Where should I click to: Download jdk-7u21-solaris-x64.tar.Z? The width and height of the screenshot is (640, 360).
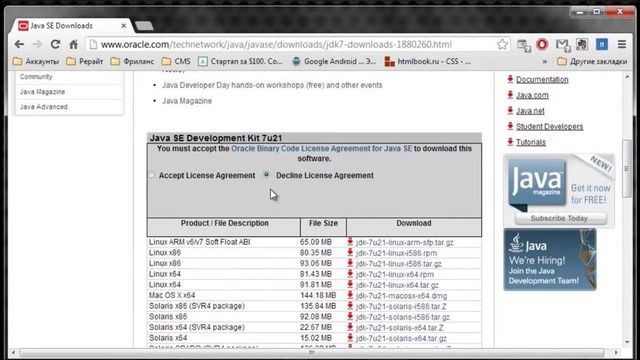coord(400,327)
